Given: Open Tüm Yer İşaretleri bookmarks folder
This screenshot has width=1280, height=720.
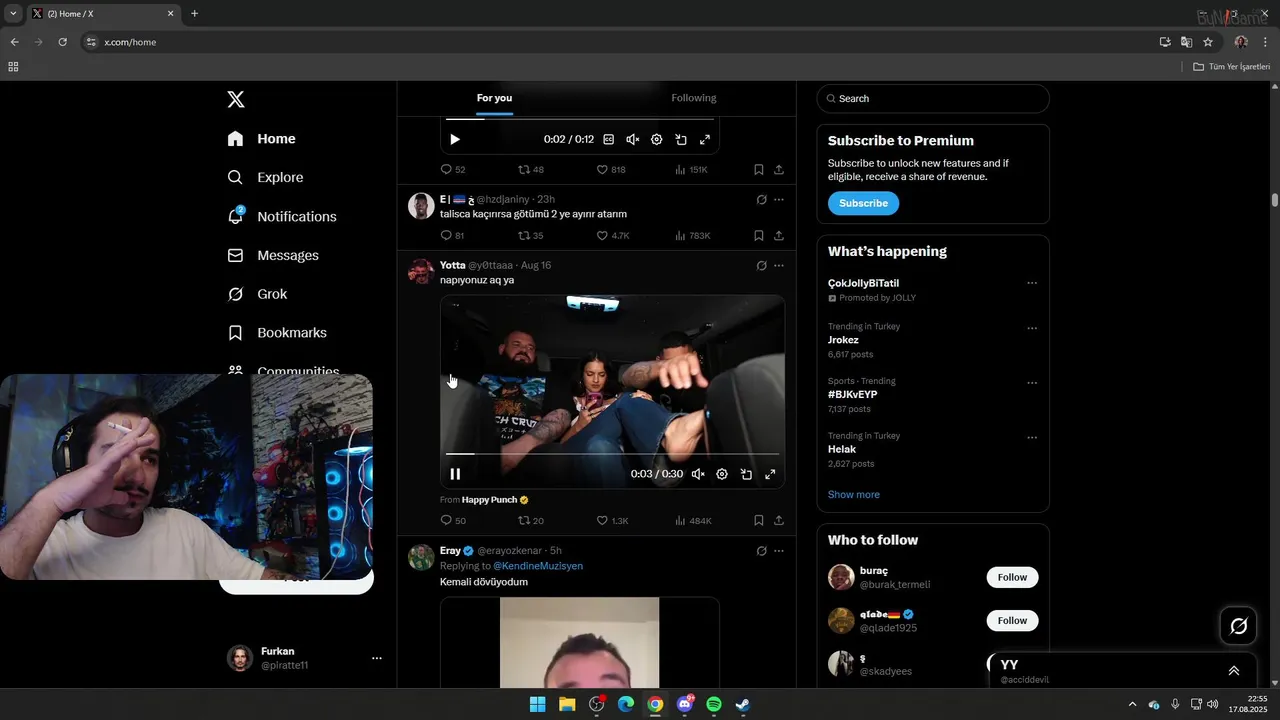Looking at the screenshot, I should [x=1231, y=67].
